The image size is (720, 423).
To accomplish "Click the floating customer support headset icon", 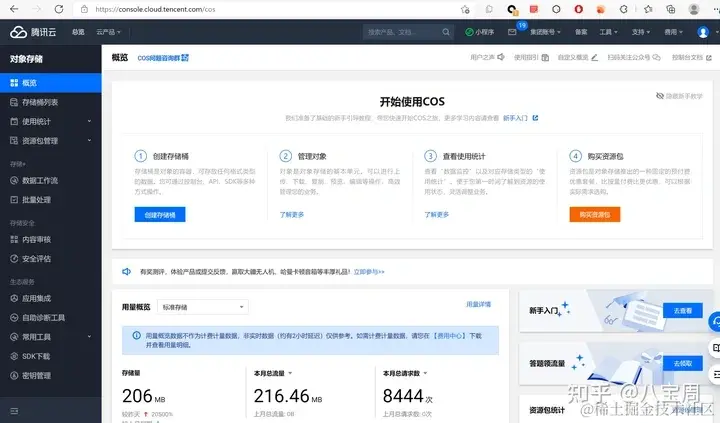I will point(714,322).
